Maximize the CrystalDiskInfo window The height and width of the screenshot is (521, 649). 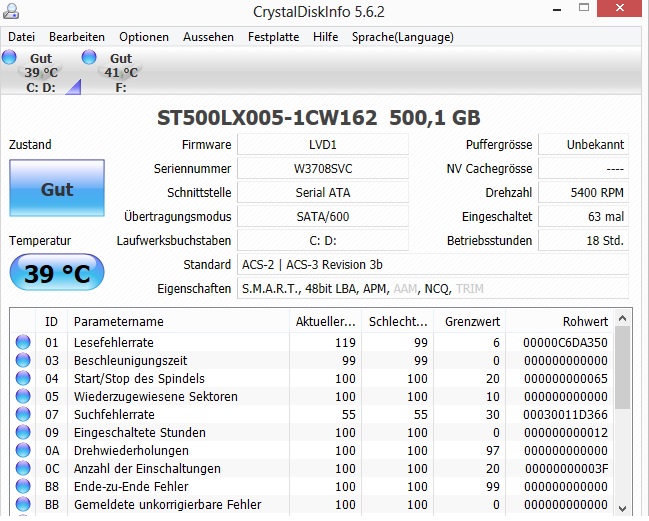click(x=584, y=7)
